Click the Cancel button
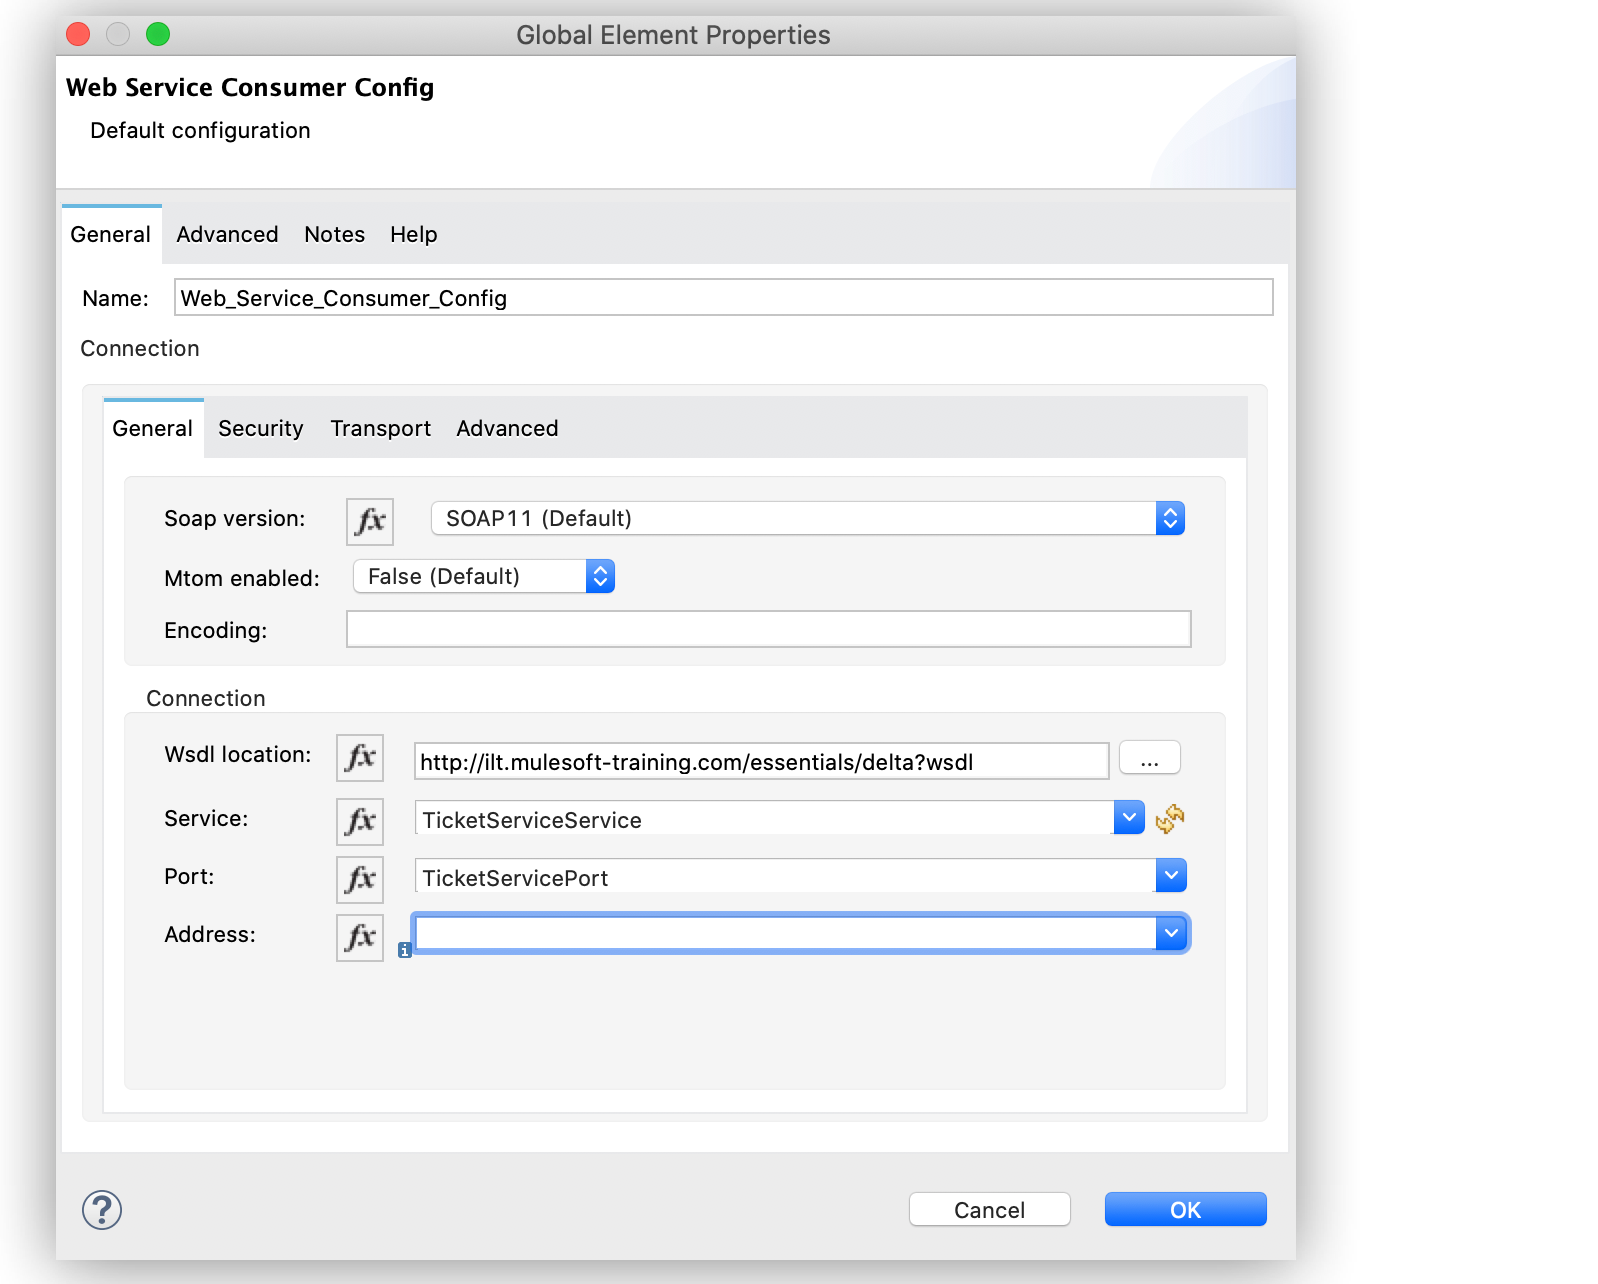1598x1284 pixels. (x=989, y=1209)
